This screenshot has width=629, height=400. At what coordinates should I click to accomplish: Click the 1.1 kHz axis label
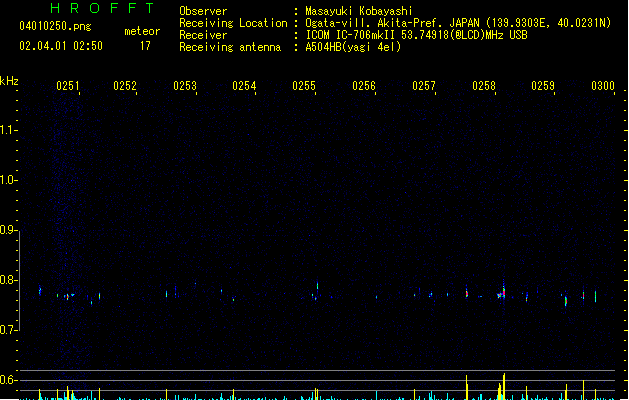7,130
